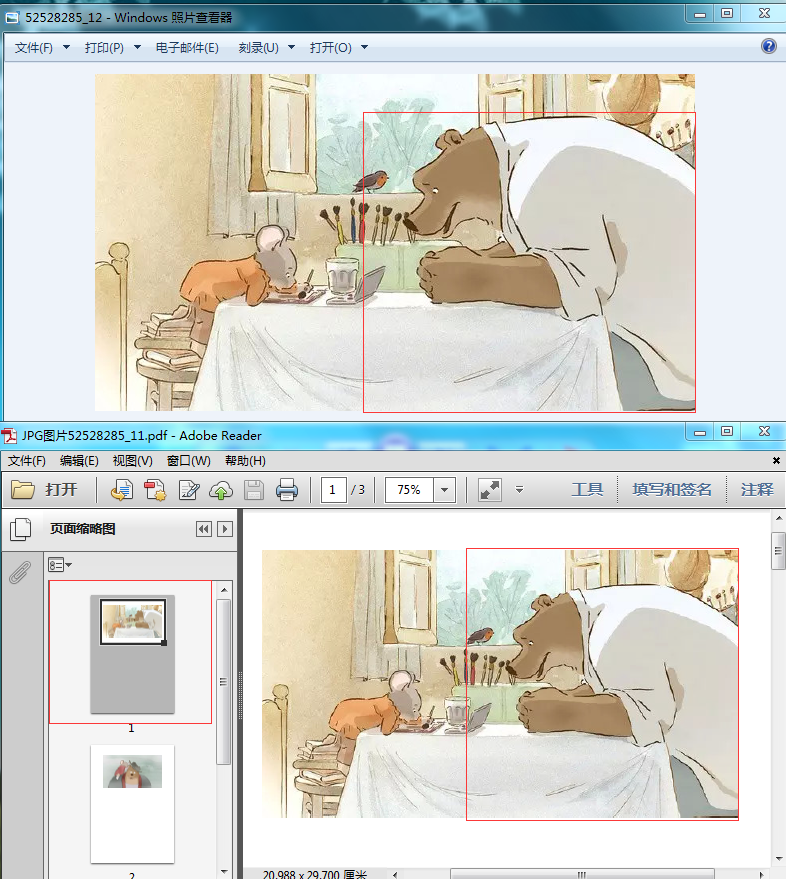Click the 打开 folder button in Adobe Reader
786x879 pixels.
pyautogui.click(x=44, y=489)
